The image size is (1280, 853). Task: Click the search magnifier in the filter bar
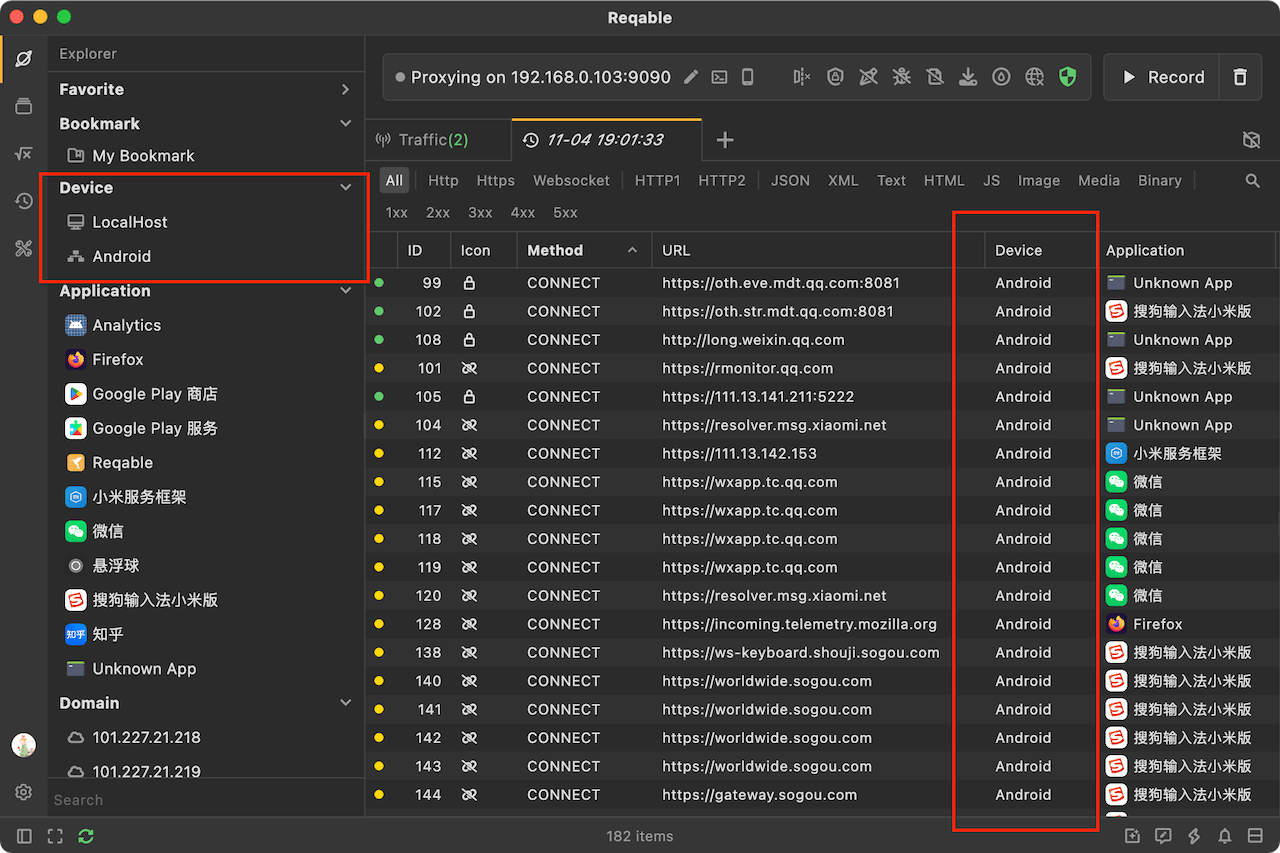coord(1252,181)
